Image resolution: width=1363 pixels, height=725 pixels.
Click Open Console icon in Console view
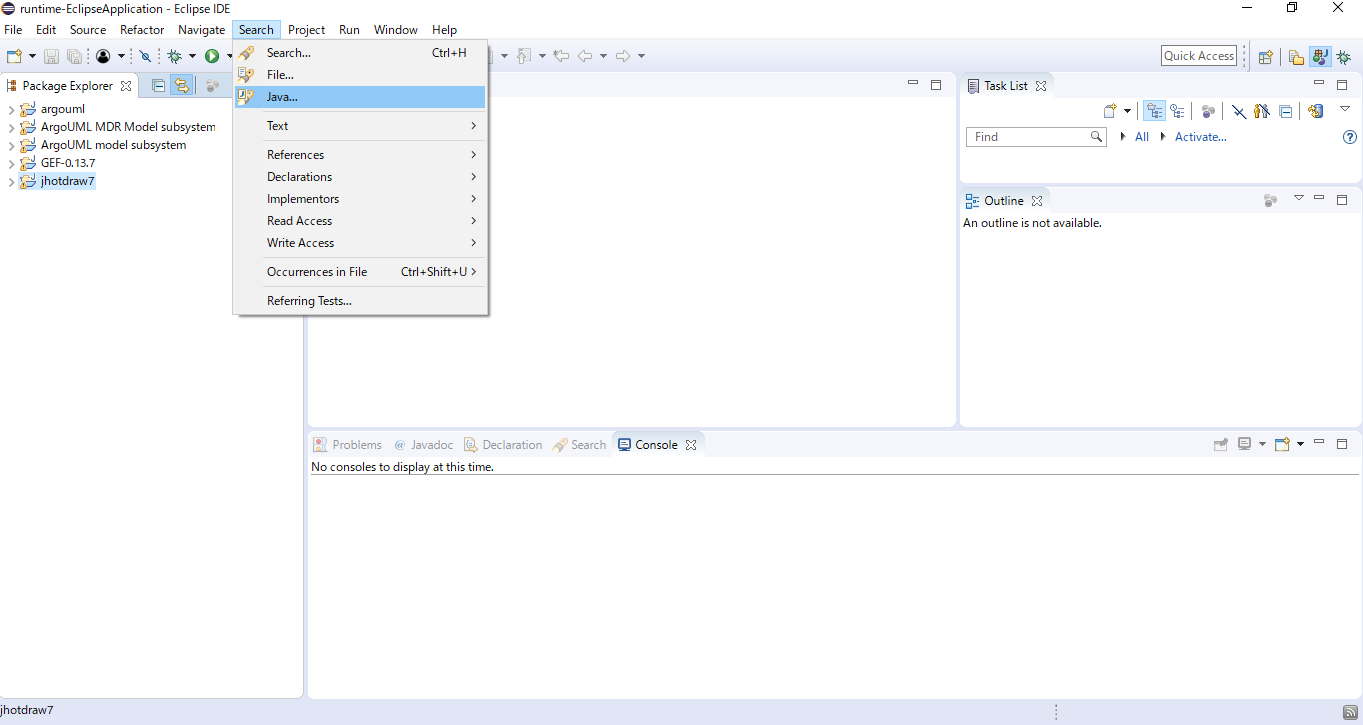[1282, 444]
